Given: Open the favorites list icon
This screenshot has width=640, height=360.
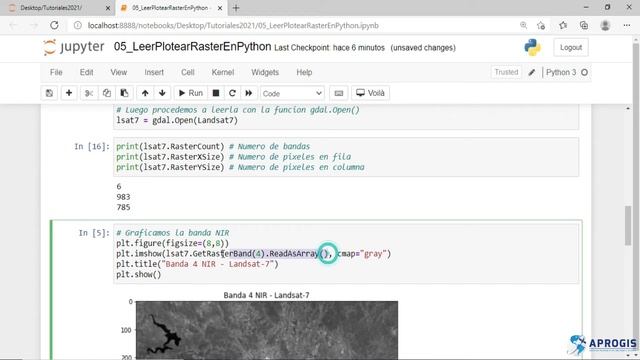Looking at the screenshot, I should point(563,25).
